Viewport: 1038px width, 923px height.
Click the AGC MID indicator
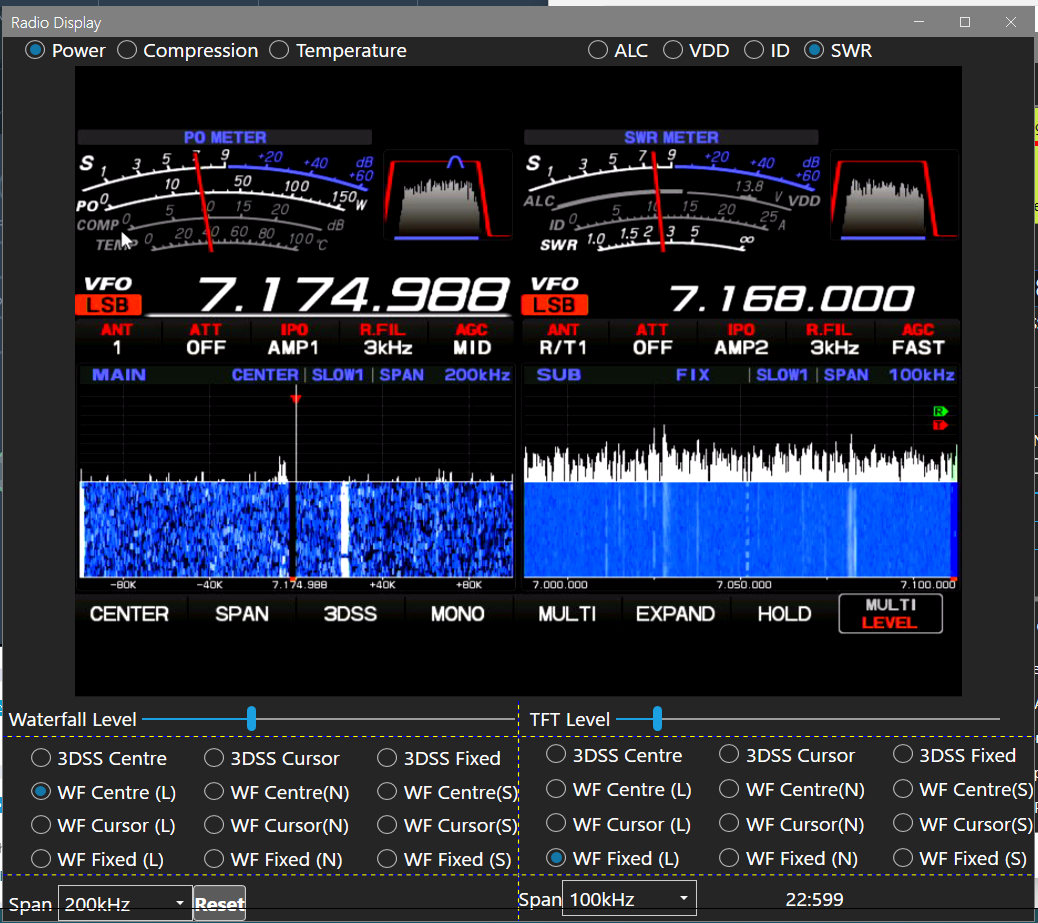(472, 339)
